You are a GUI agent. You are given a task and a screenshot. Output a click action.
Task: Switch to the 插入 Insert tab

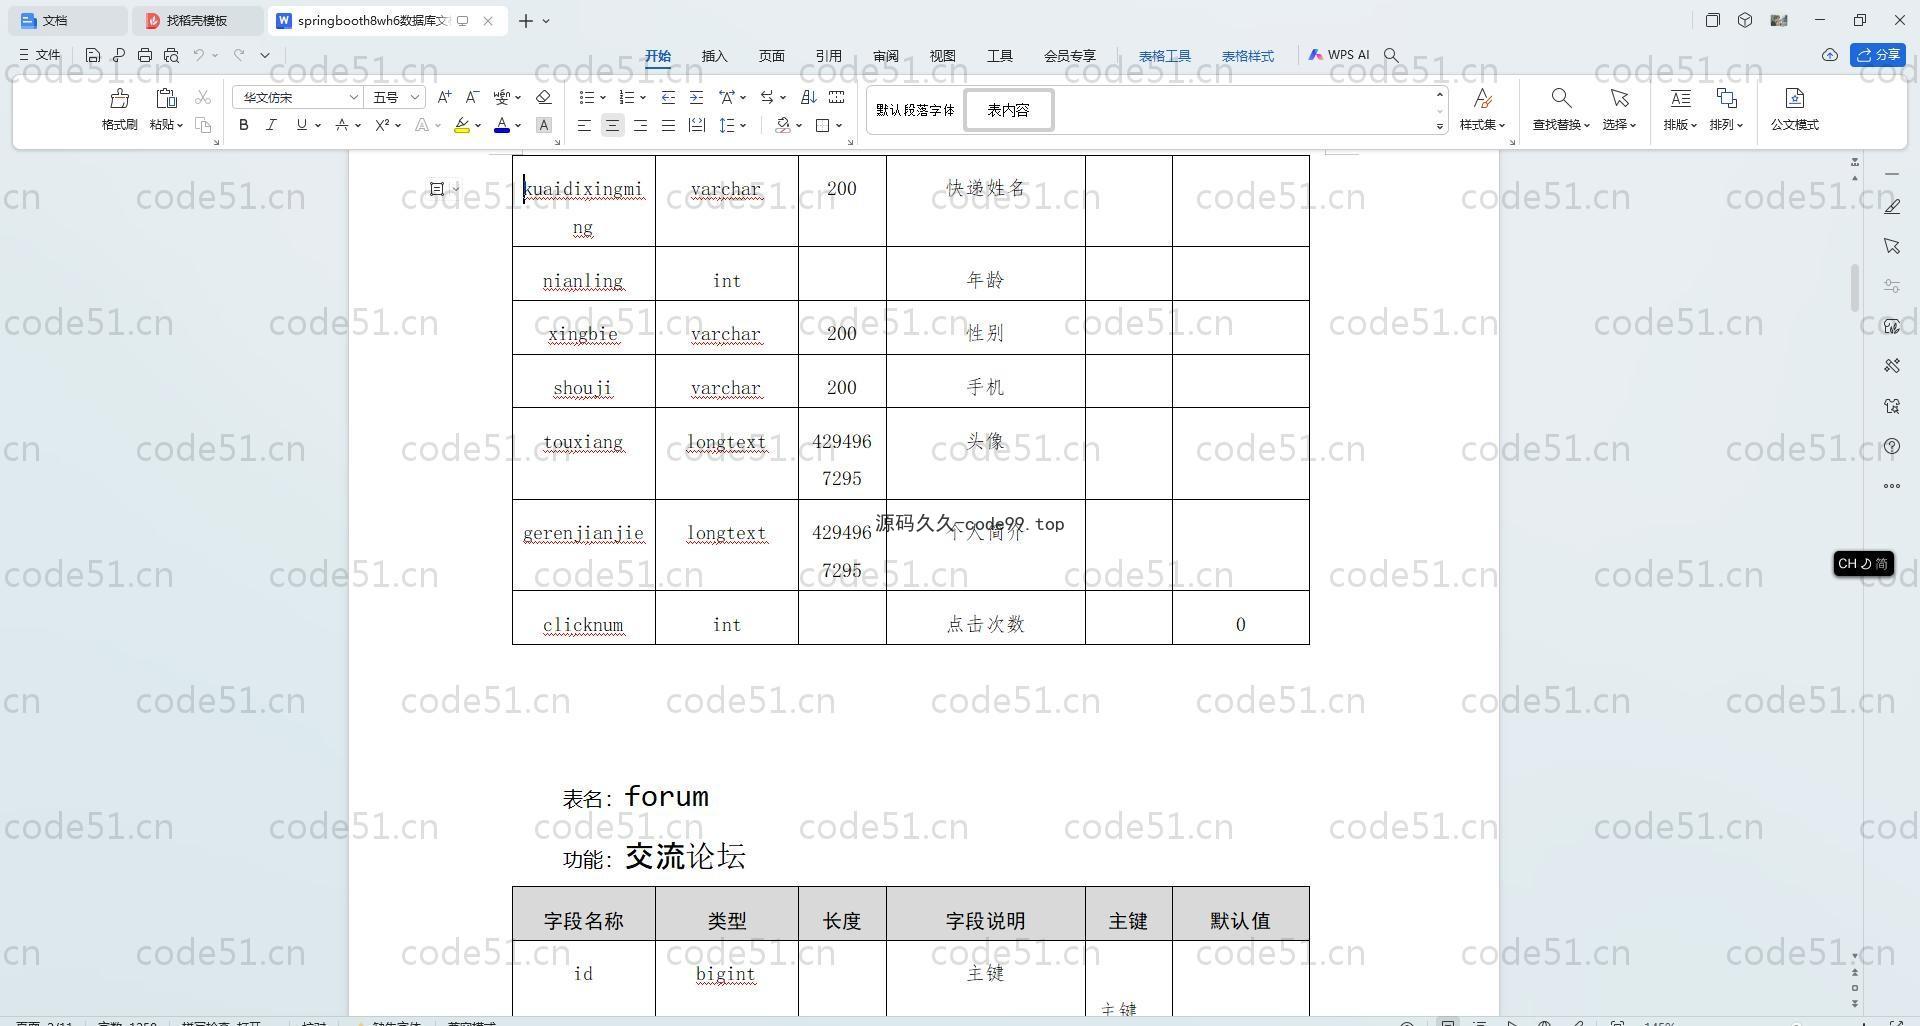point(714,56)
